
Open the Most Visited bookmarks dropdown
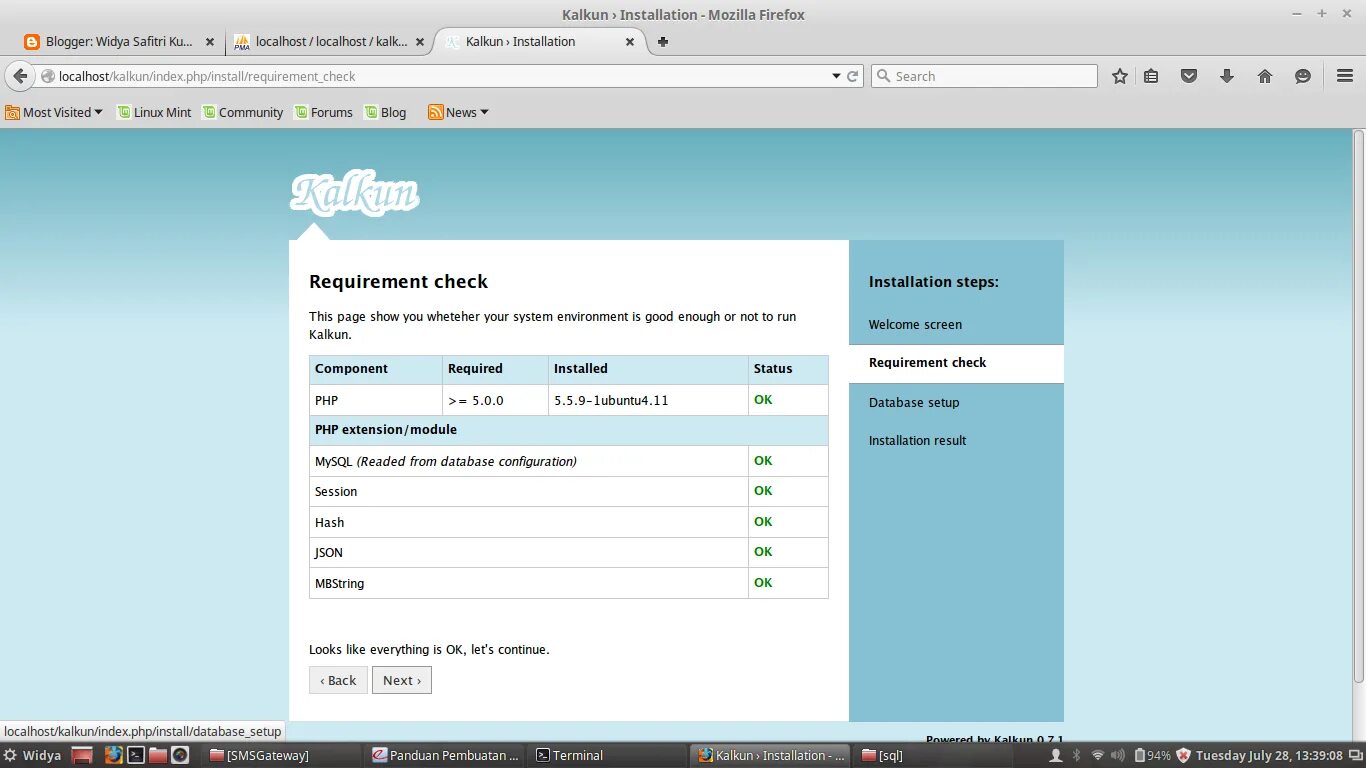(54, 112)
